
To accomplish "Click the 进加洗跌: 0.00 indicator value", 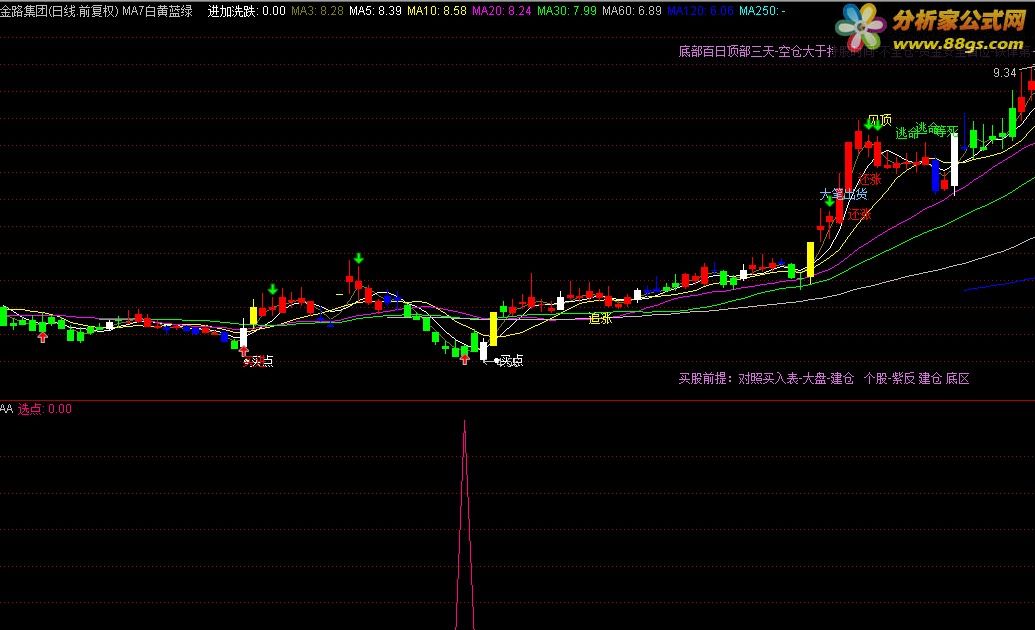I will click(x=246, y=11).
